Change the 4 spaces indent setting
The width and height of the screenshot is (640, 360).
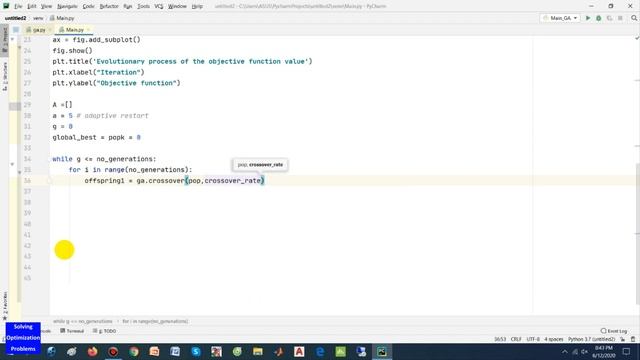553,339
